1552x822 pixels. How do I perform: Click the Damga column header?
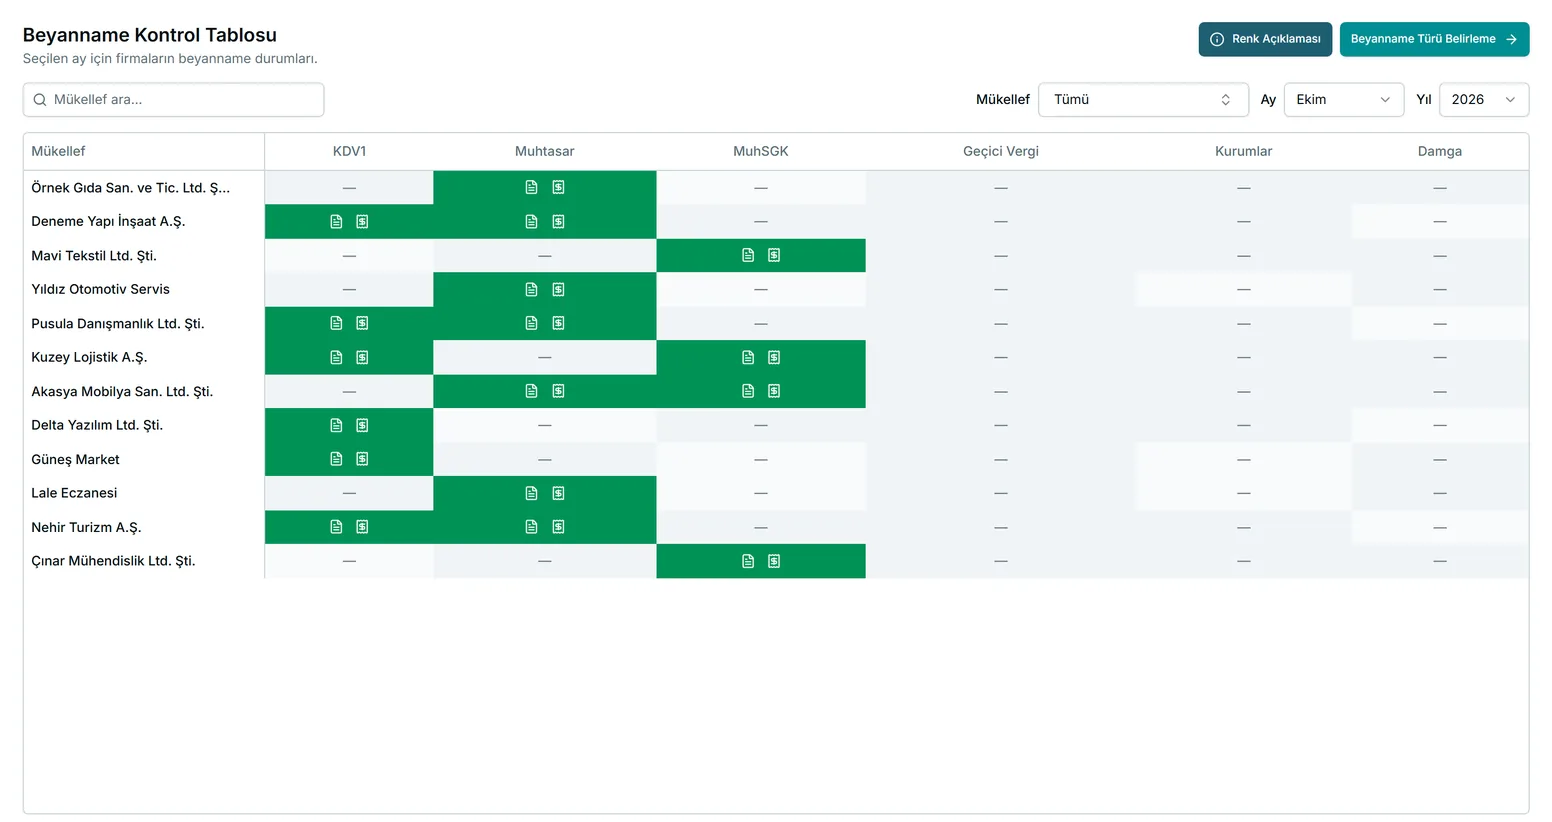pos(1440,151)
